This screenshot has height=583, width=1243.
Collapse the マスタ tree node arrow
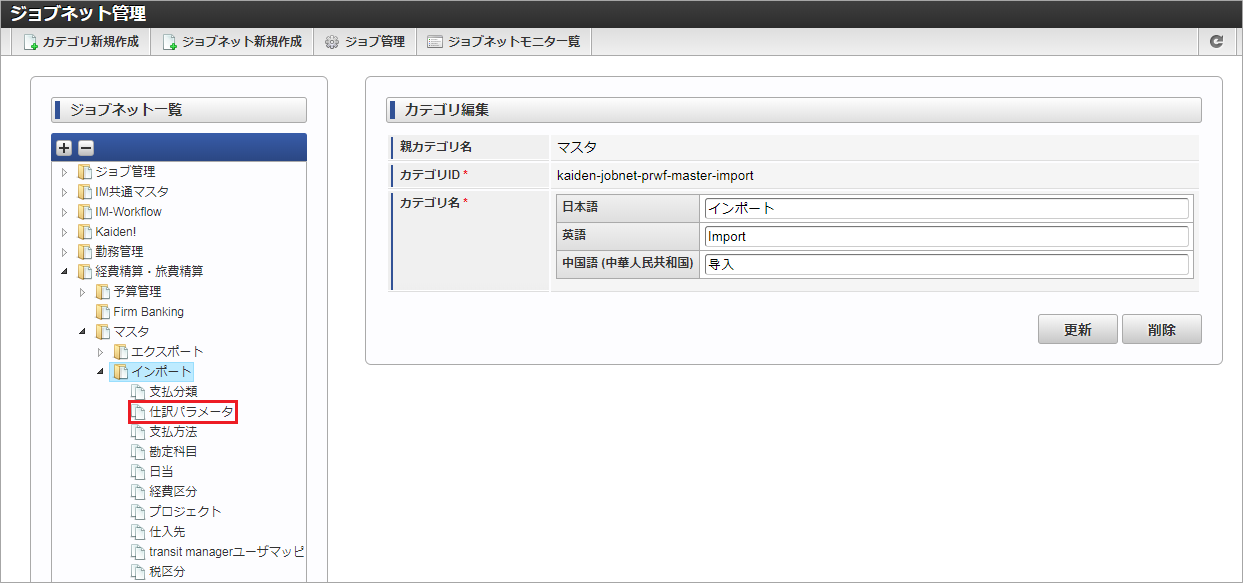(83, 332)
